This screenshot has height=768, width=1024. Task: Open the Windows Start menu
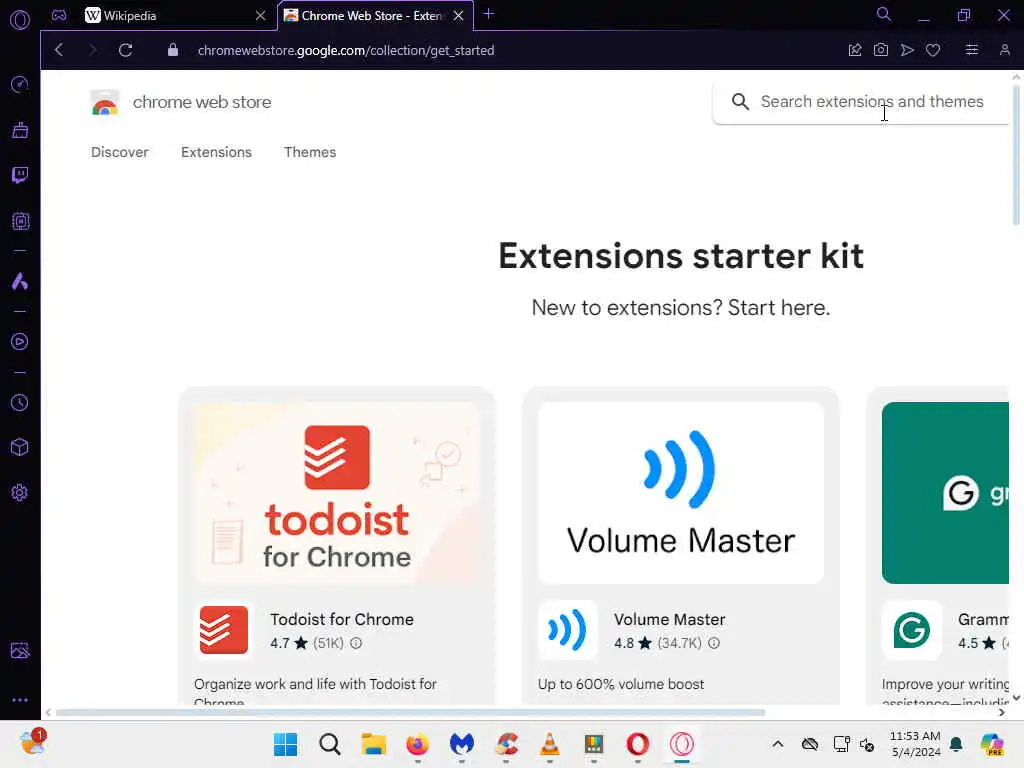coord(285,744)
